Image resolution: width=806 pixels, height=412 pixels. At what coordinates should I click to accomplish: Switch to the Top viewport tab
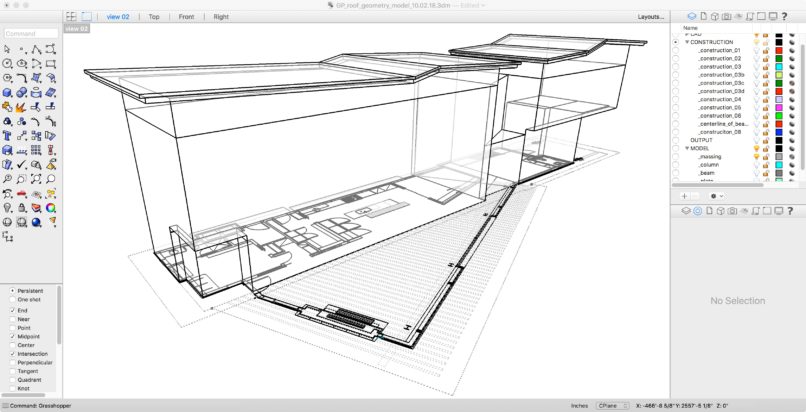pos(153,17)
